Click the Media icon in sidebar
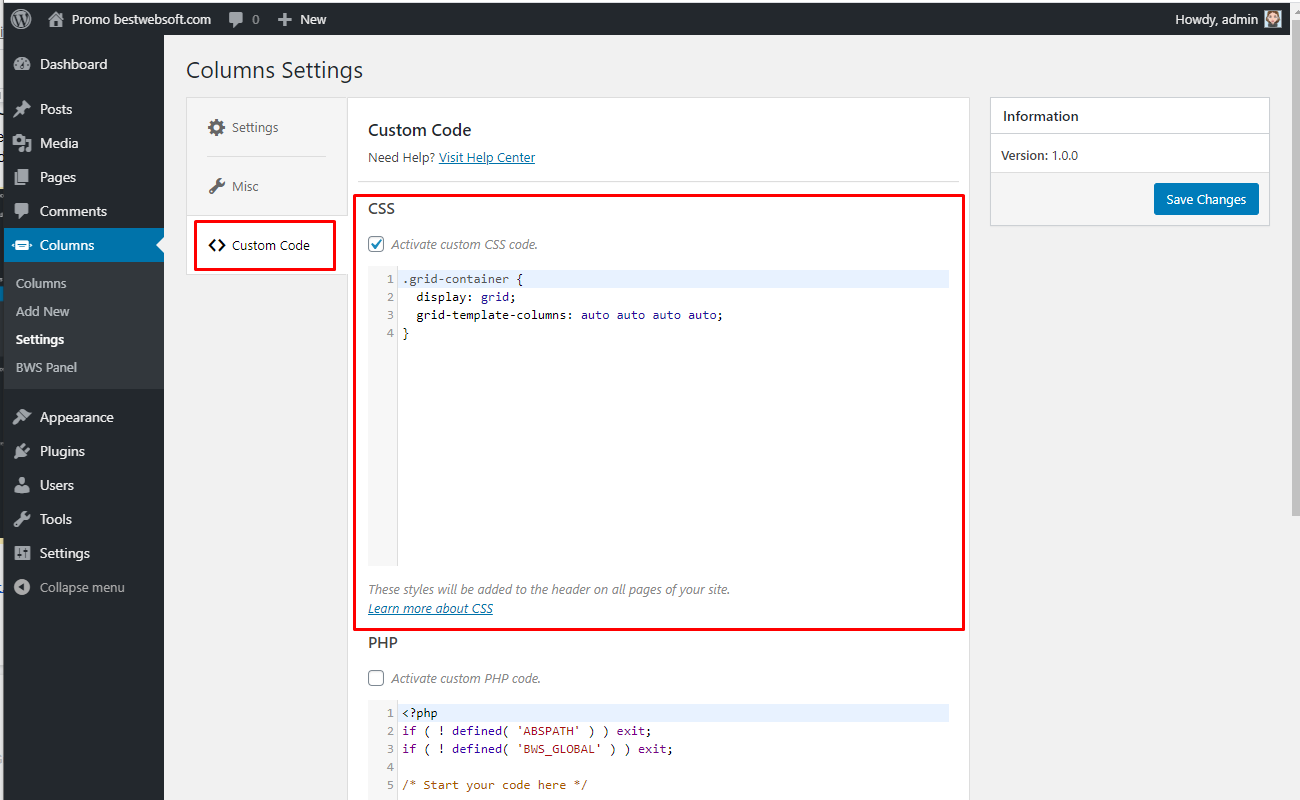Screen dimensions: 1300x800 click(22, 143)
